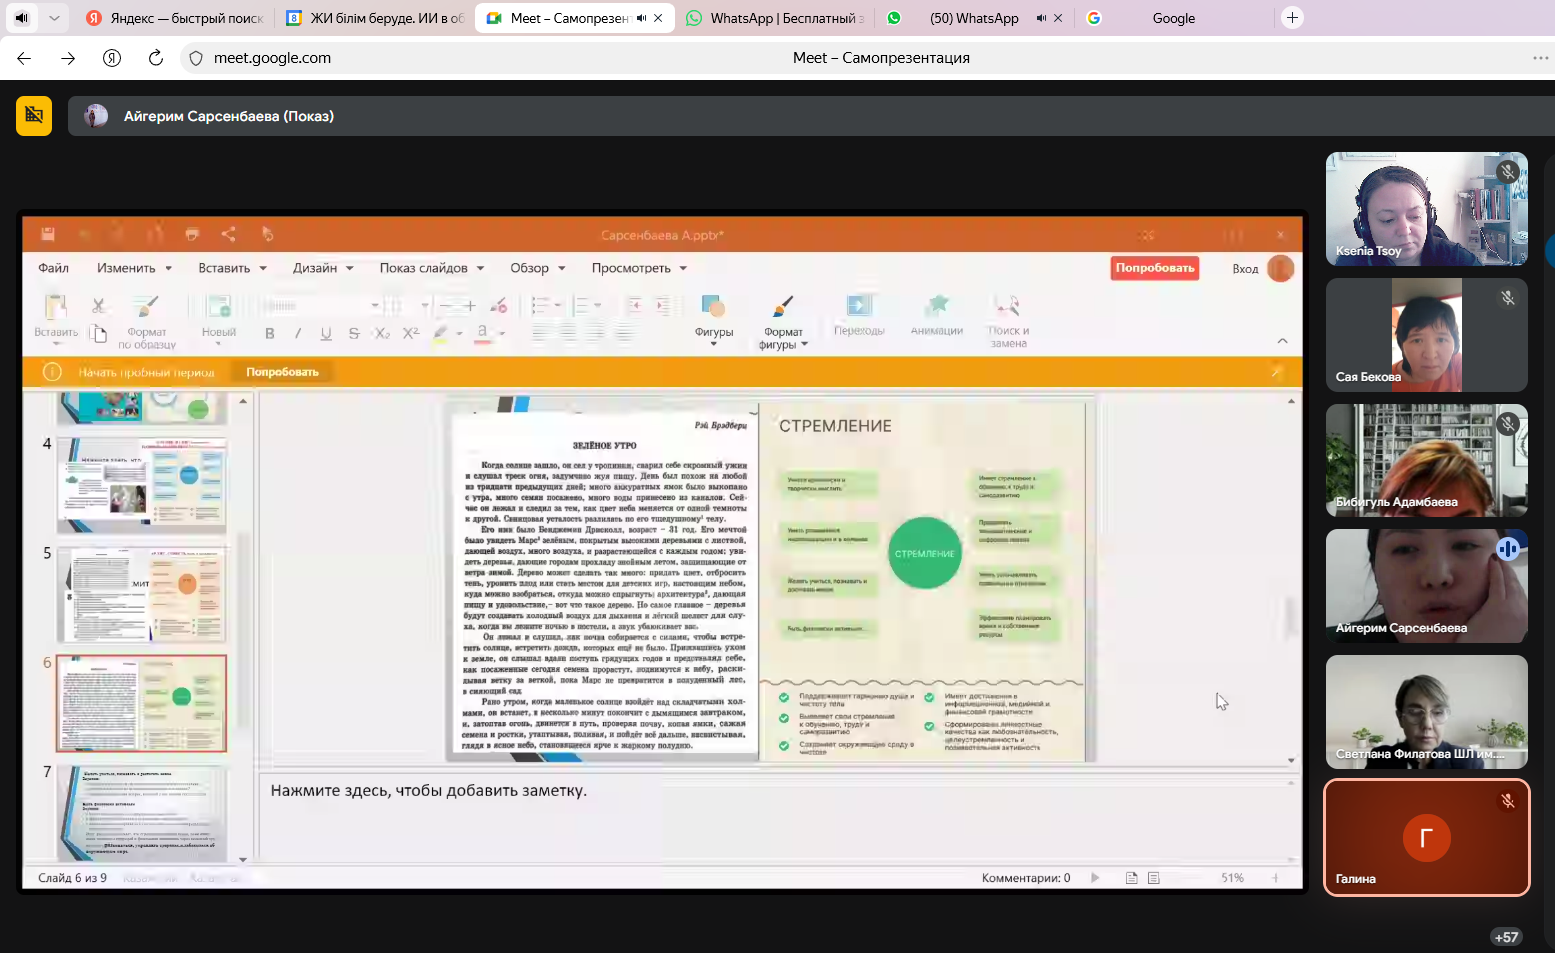The width and height of the screenshot is (1555, 953).
Task: Click the Новый slide icon
Action: [218, 306]
